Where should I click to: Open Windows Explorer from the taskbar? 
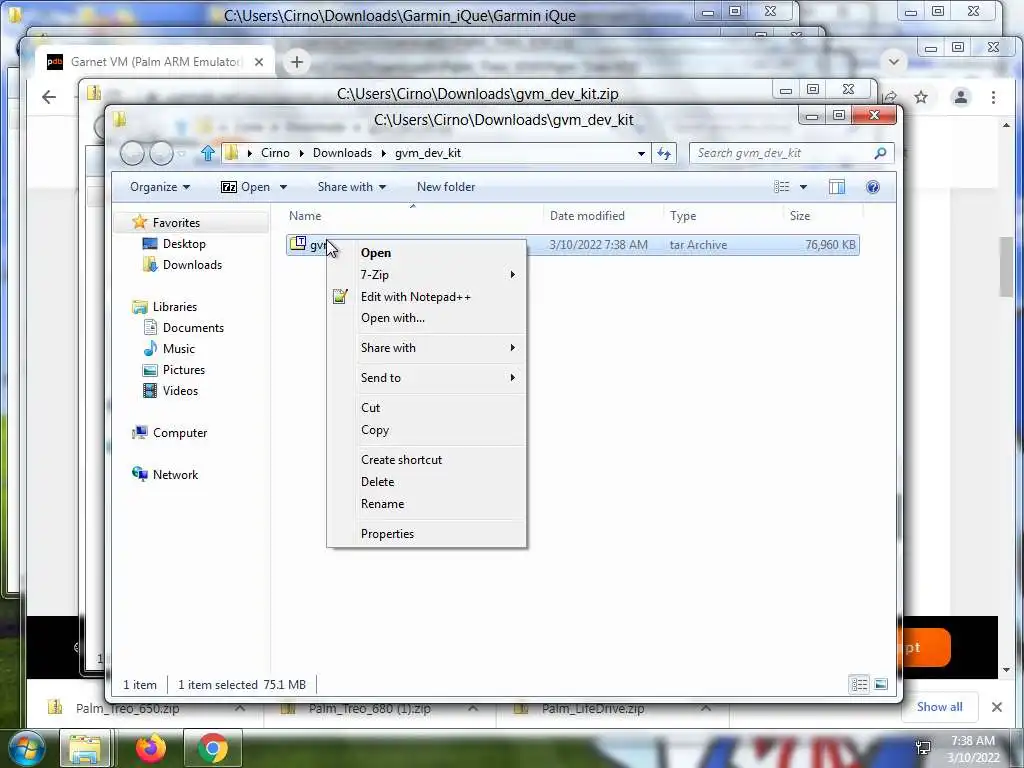click(85, 748)
